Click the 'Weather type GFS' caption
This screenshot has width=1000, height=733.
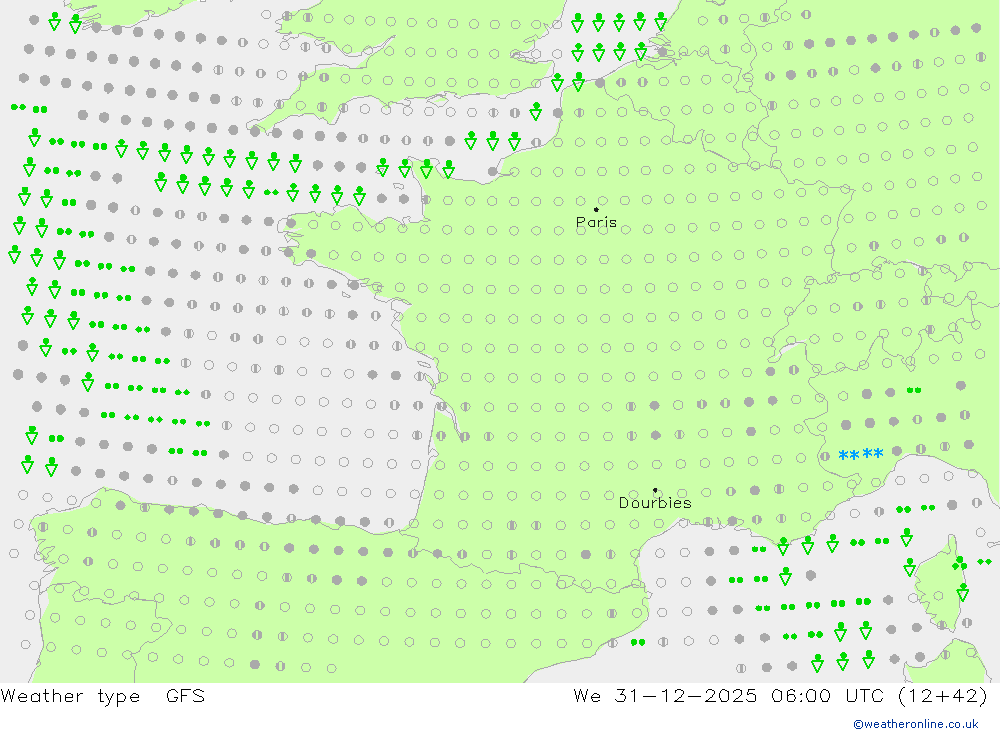[x=103, y=695]
